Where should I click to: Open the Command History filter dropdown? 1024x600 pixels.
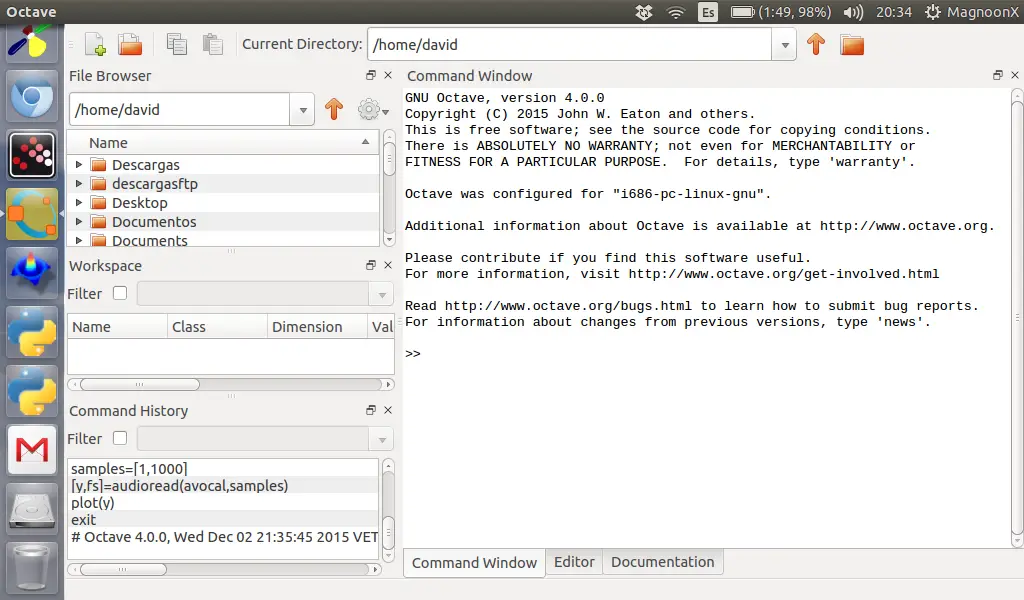tap(382, 439)
